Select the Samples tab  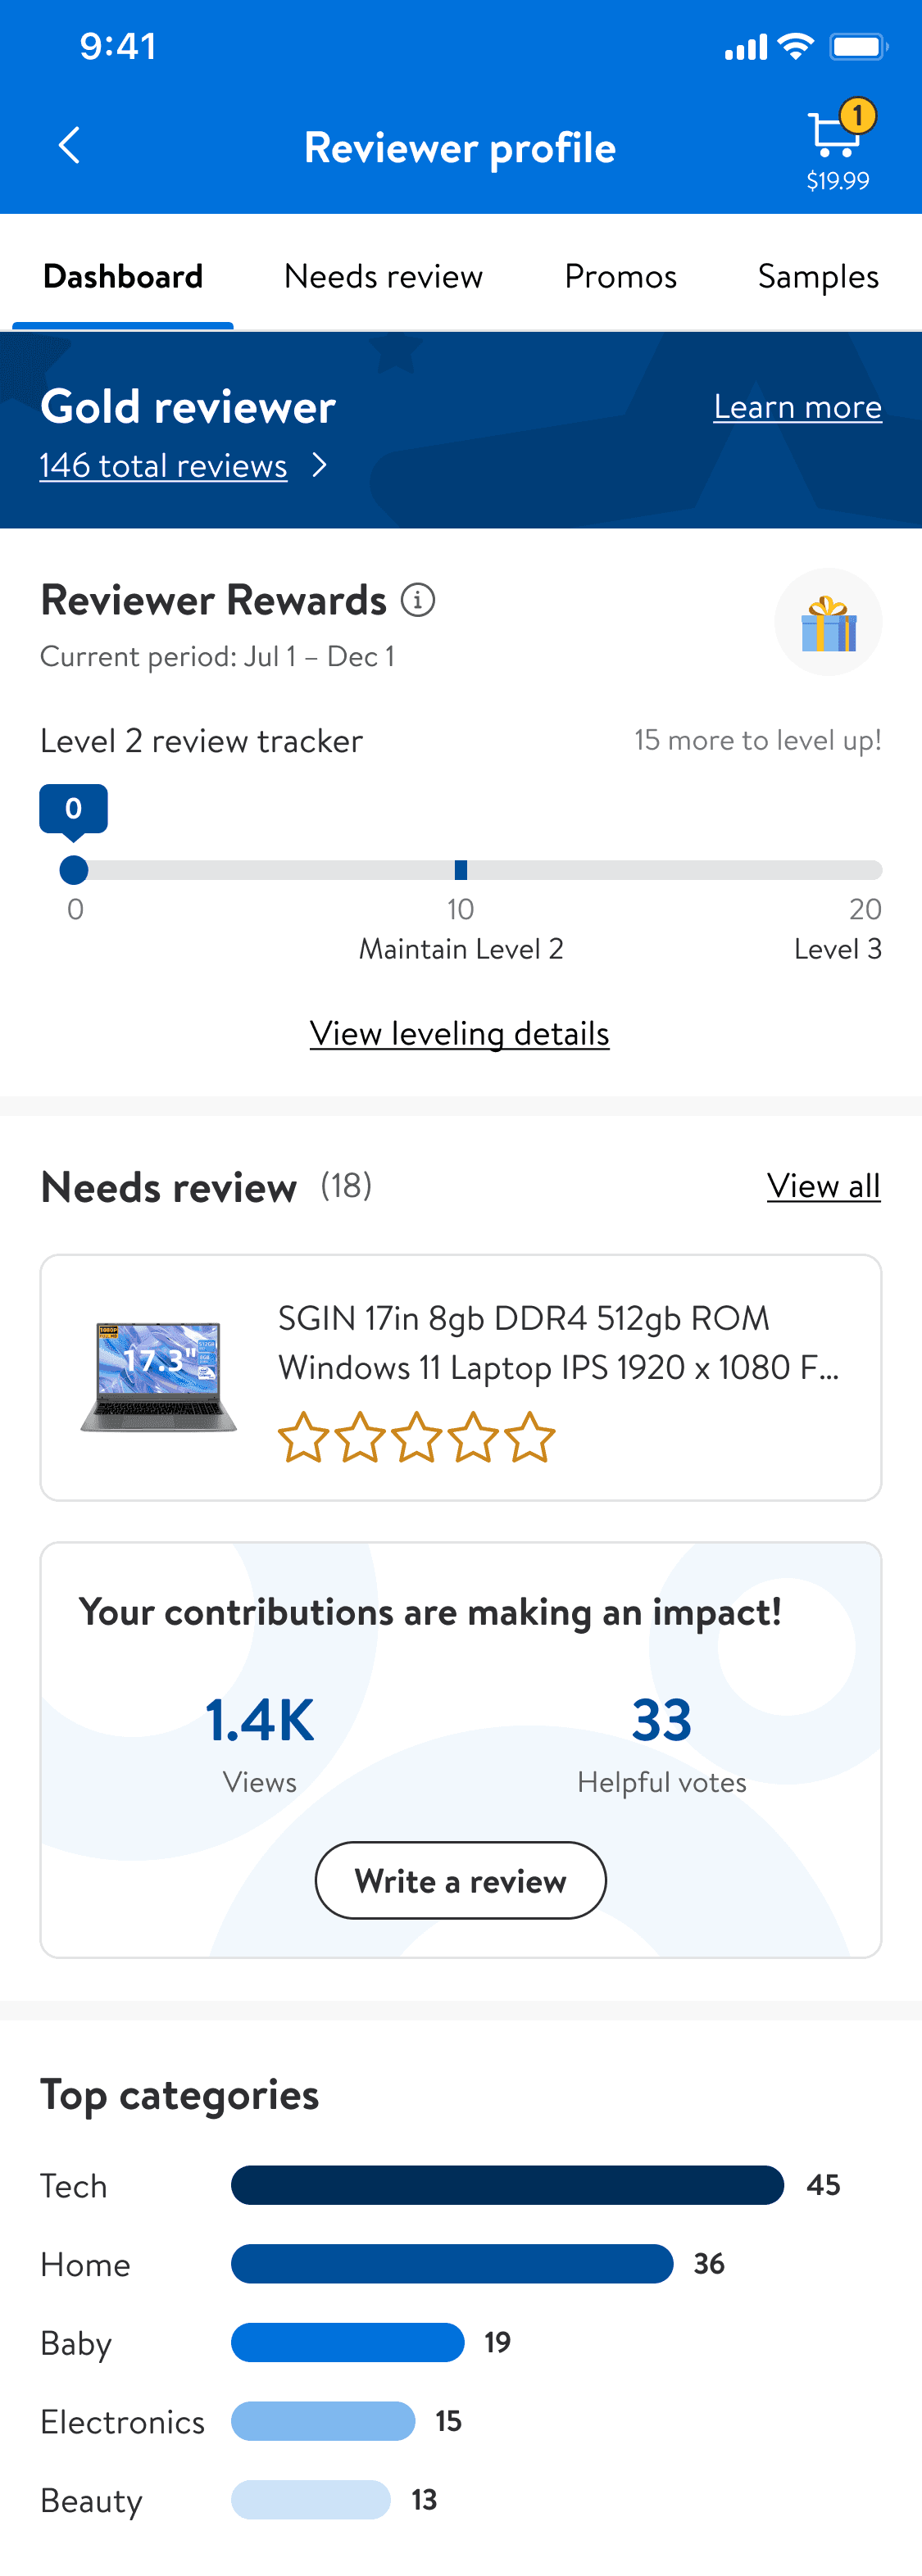pos(818,276)
